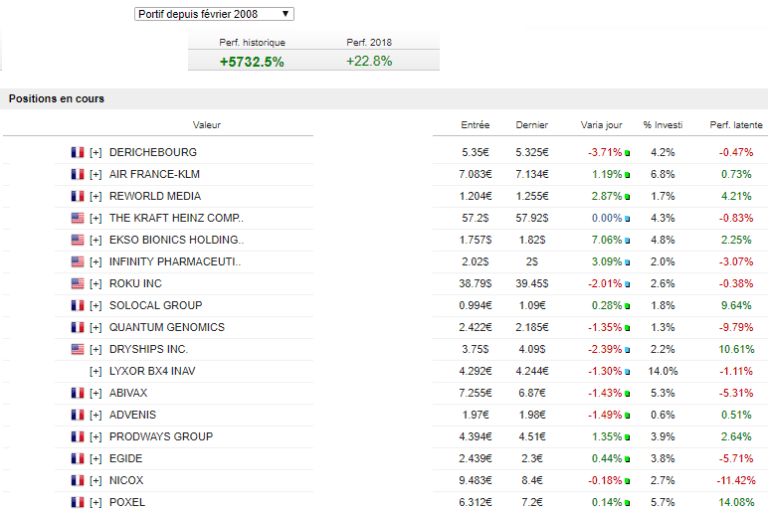Sort by the 'Varia jour' column header

tap(601, 125)
